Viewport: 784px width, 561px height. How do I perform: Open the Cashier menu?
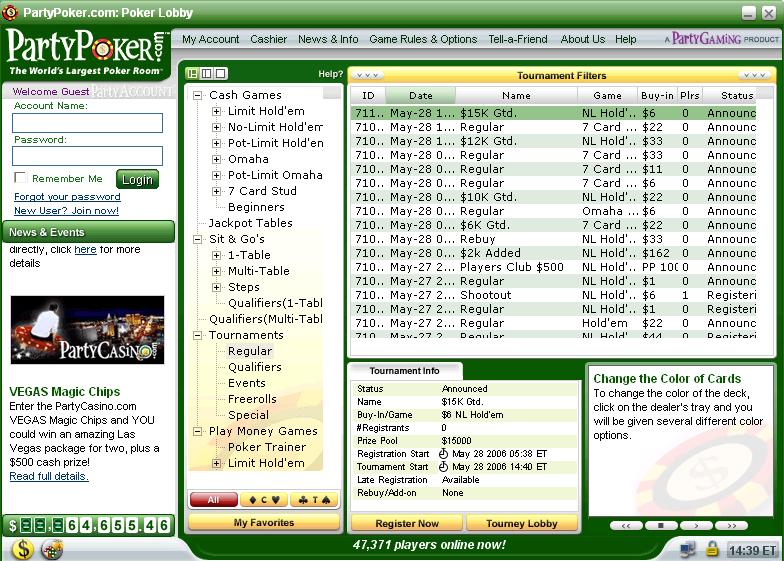(268, 39)
